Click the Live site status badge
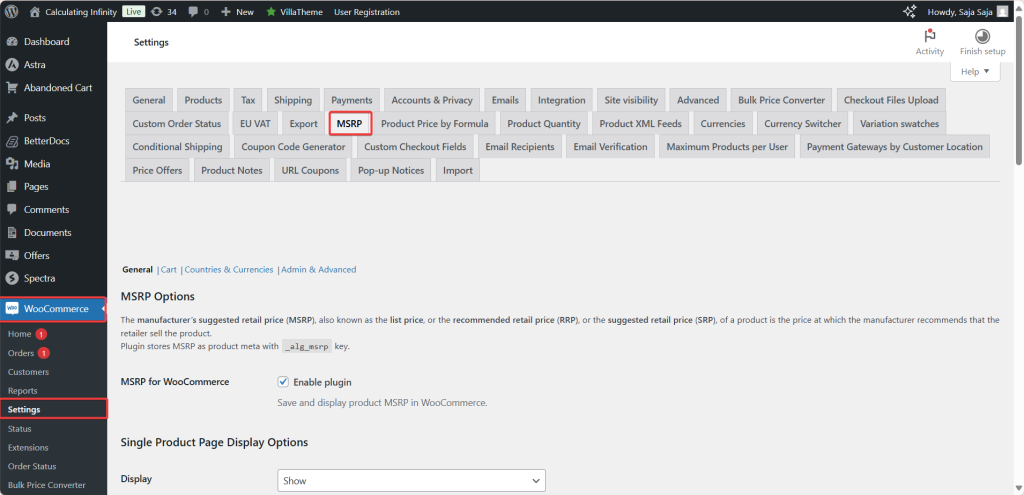 click(x=133, y=12)
